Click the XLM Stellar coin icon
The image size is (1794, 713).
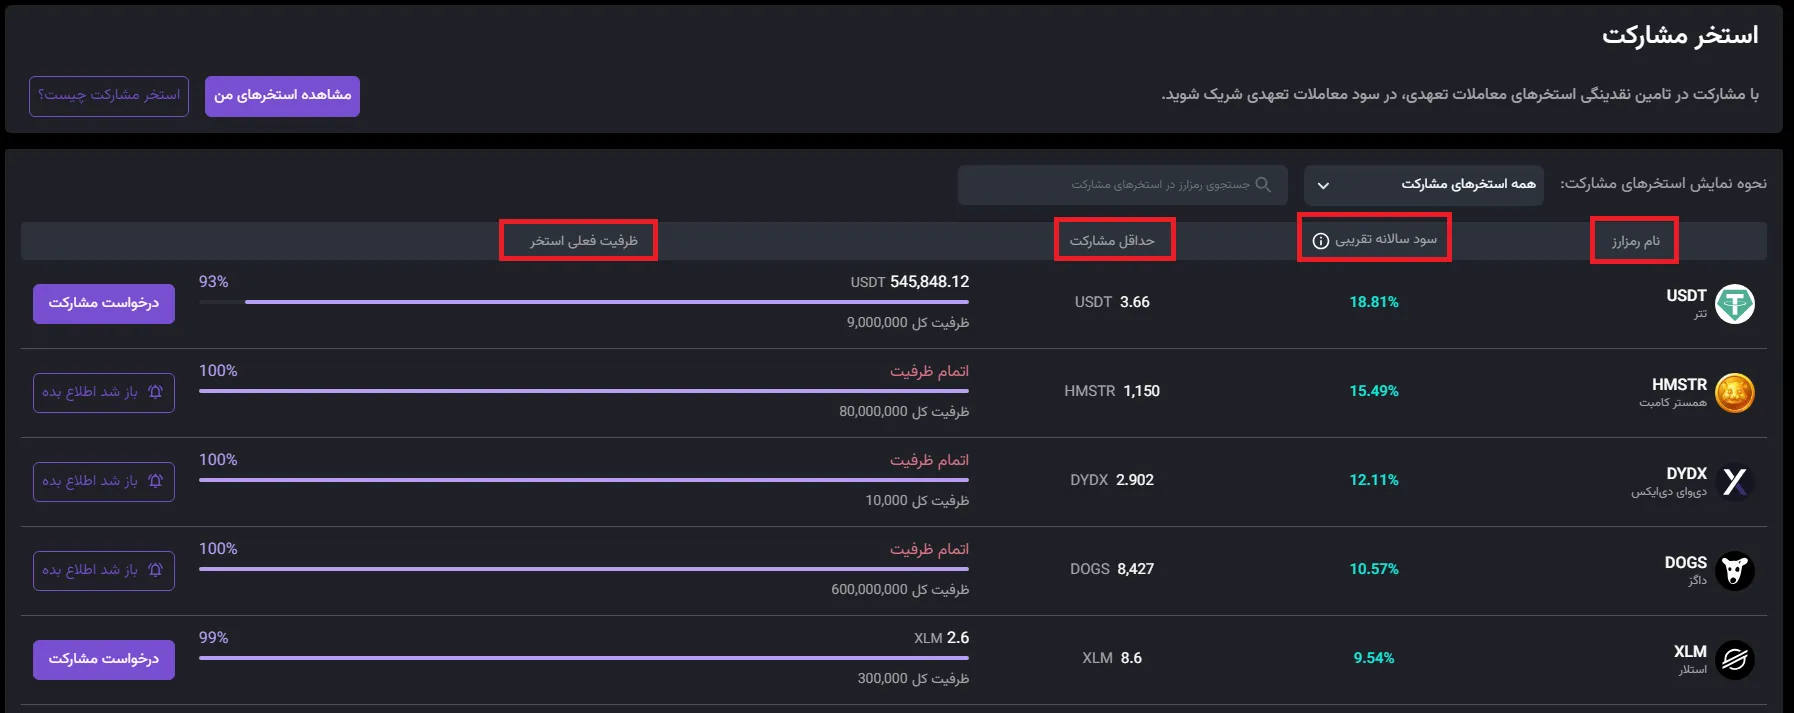1735,659
